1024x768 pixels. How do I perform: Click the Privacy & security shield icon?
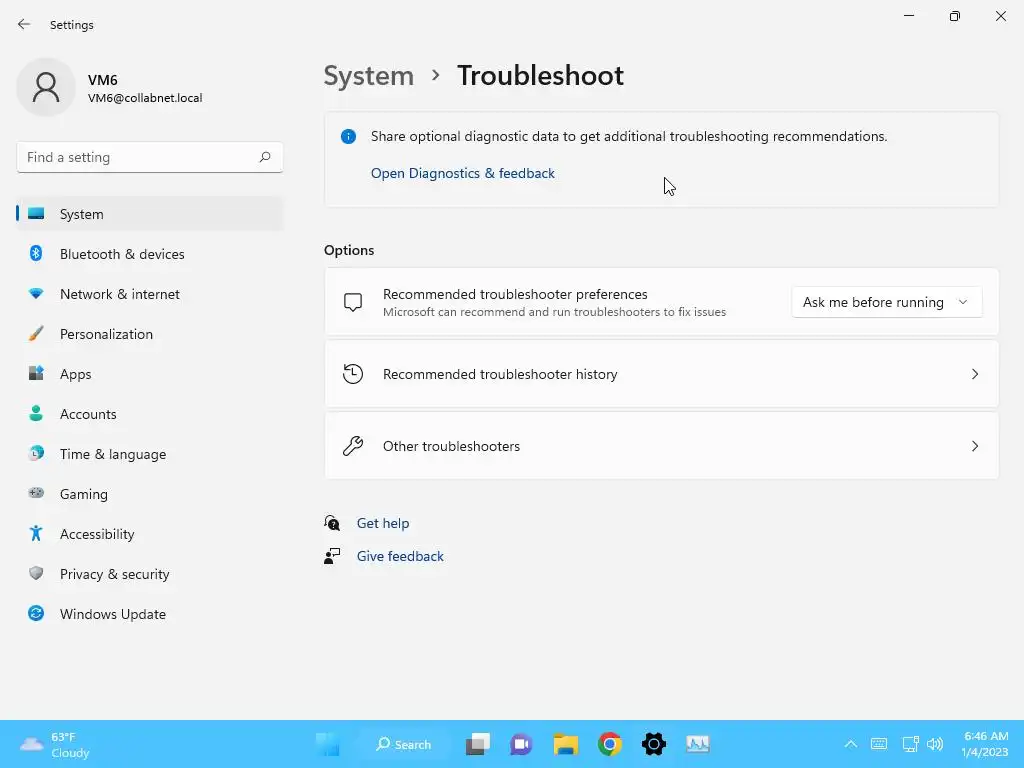[x=36, y=573]
